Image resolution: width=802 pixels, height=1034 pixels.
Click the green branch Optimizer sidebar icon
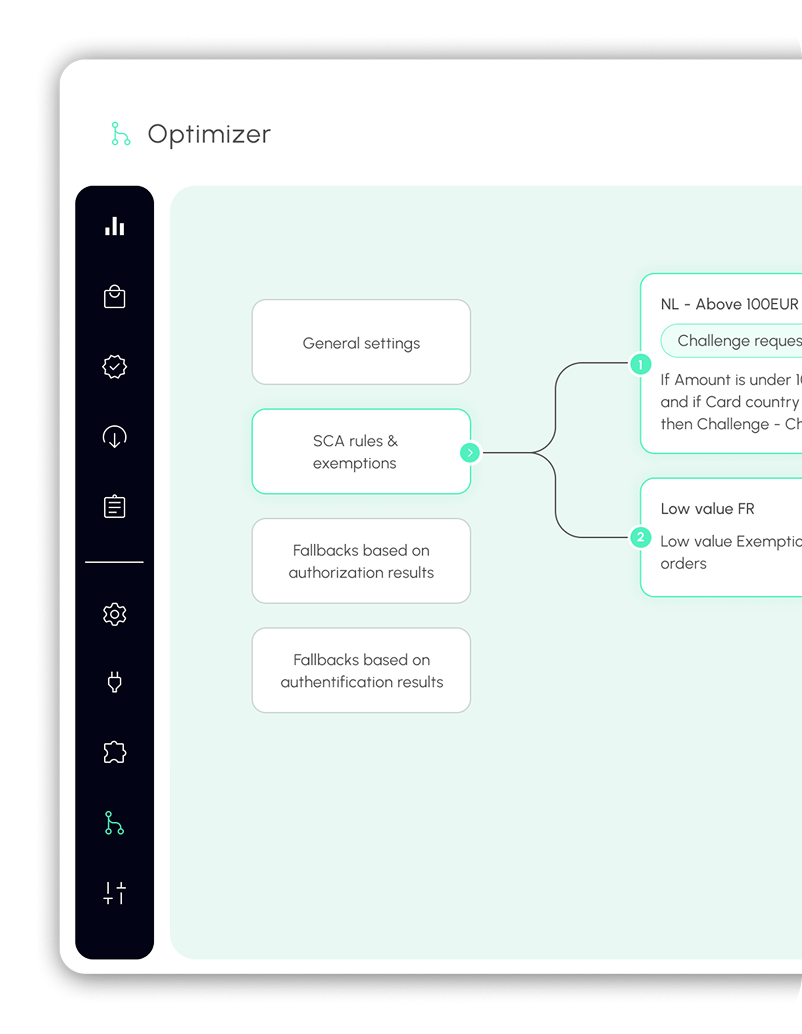115,823
